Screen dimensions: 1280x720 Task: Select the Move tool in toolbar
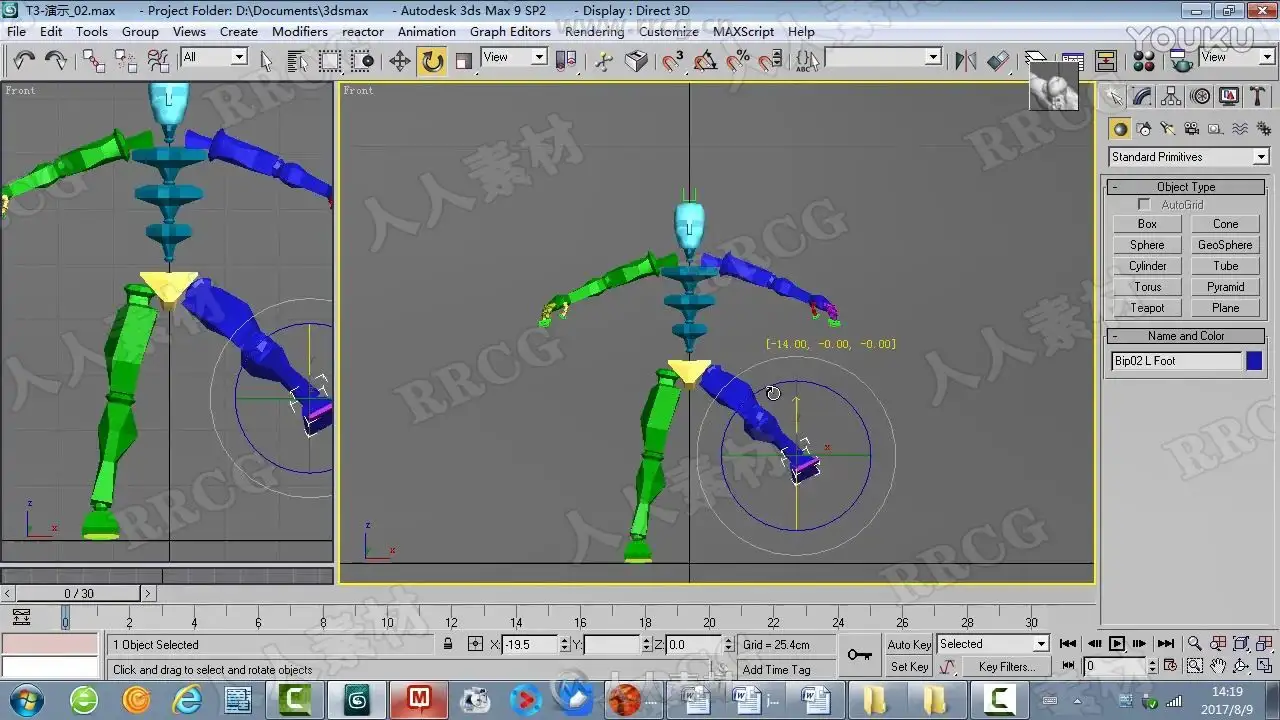(x=400, y=61)
